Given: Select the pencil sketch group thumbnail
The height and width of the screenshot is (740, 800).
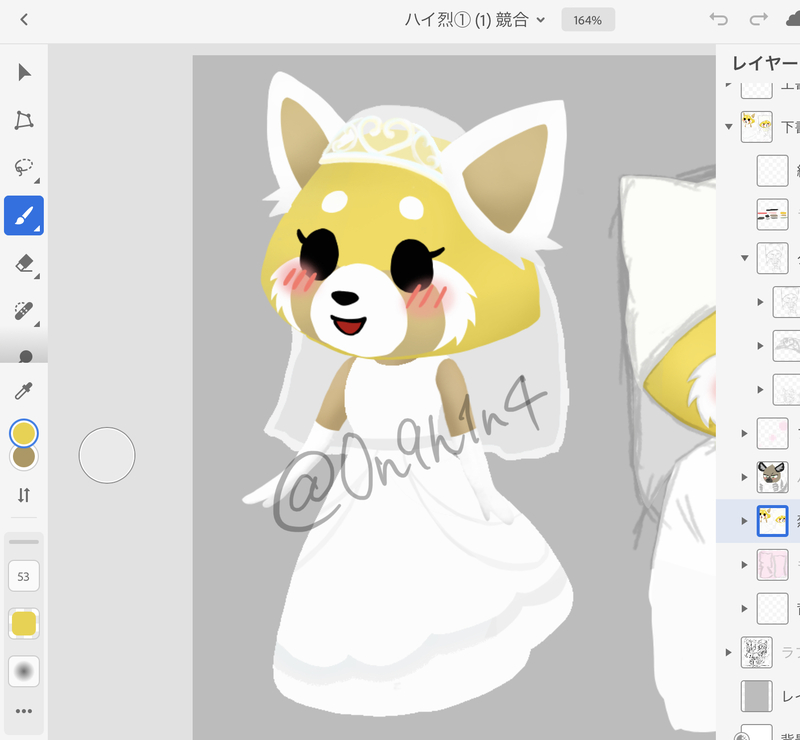Looking at the screenshot, I should (772, 258).
